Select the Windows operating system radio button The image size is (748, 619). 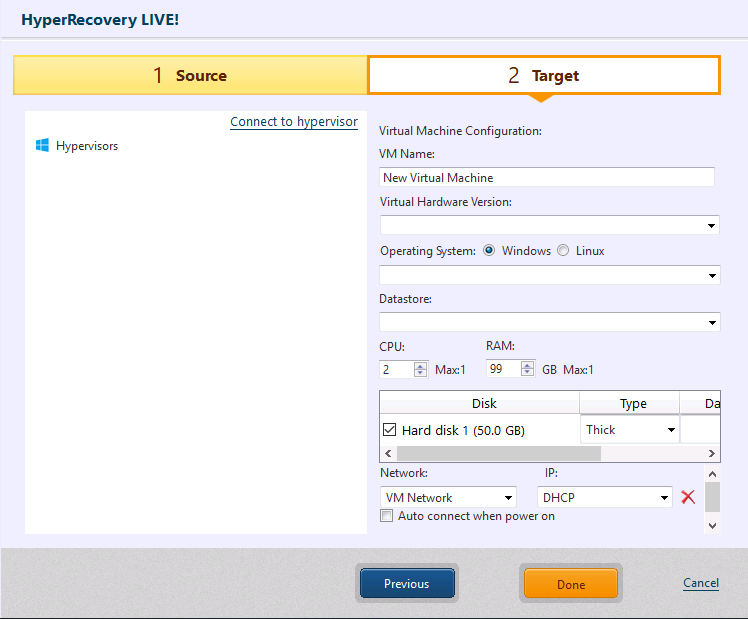pyautogui.click(x=489, y=251)
